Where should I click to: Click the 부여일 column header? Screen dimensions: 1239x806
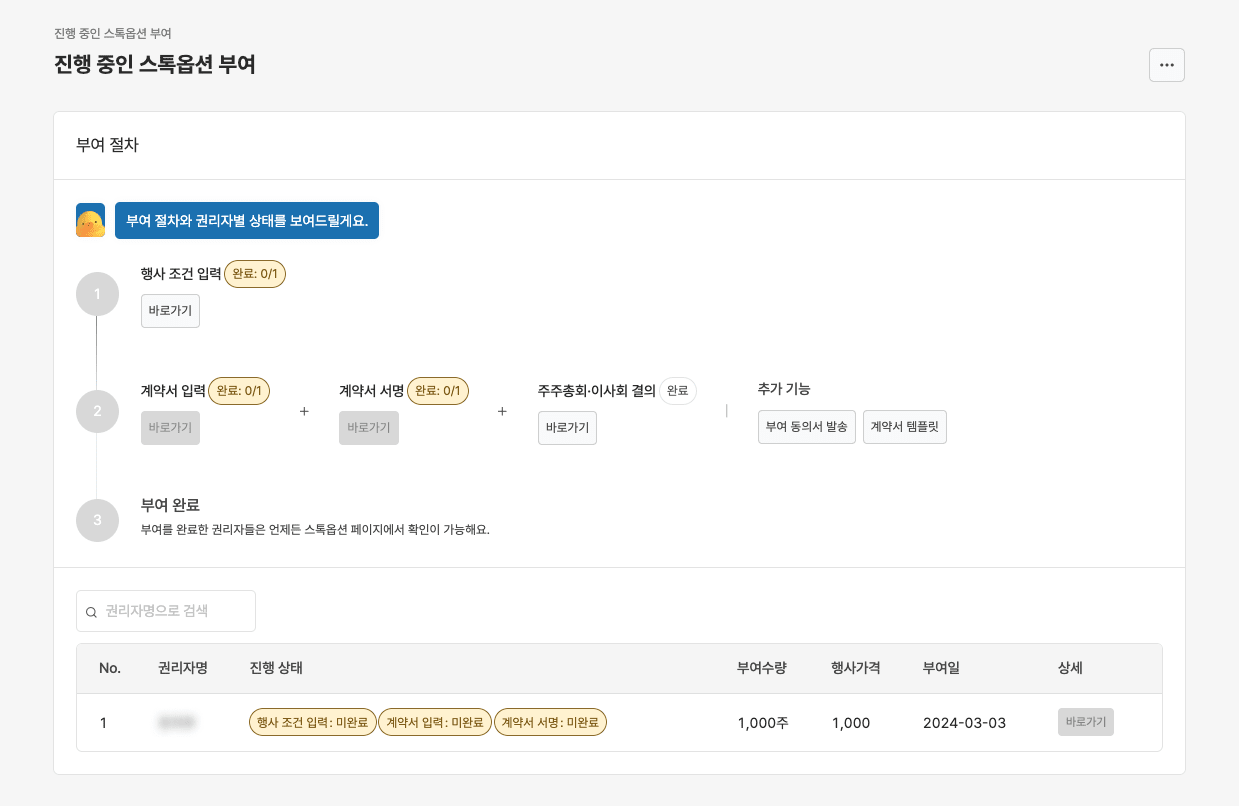tap(941, 668)
